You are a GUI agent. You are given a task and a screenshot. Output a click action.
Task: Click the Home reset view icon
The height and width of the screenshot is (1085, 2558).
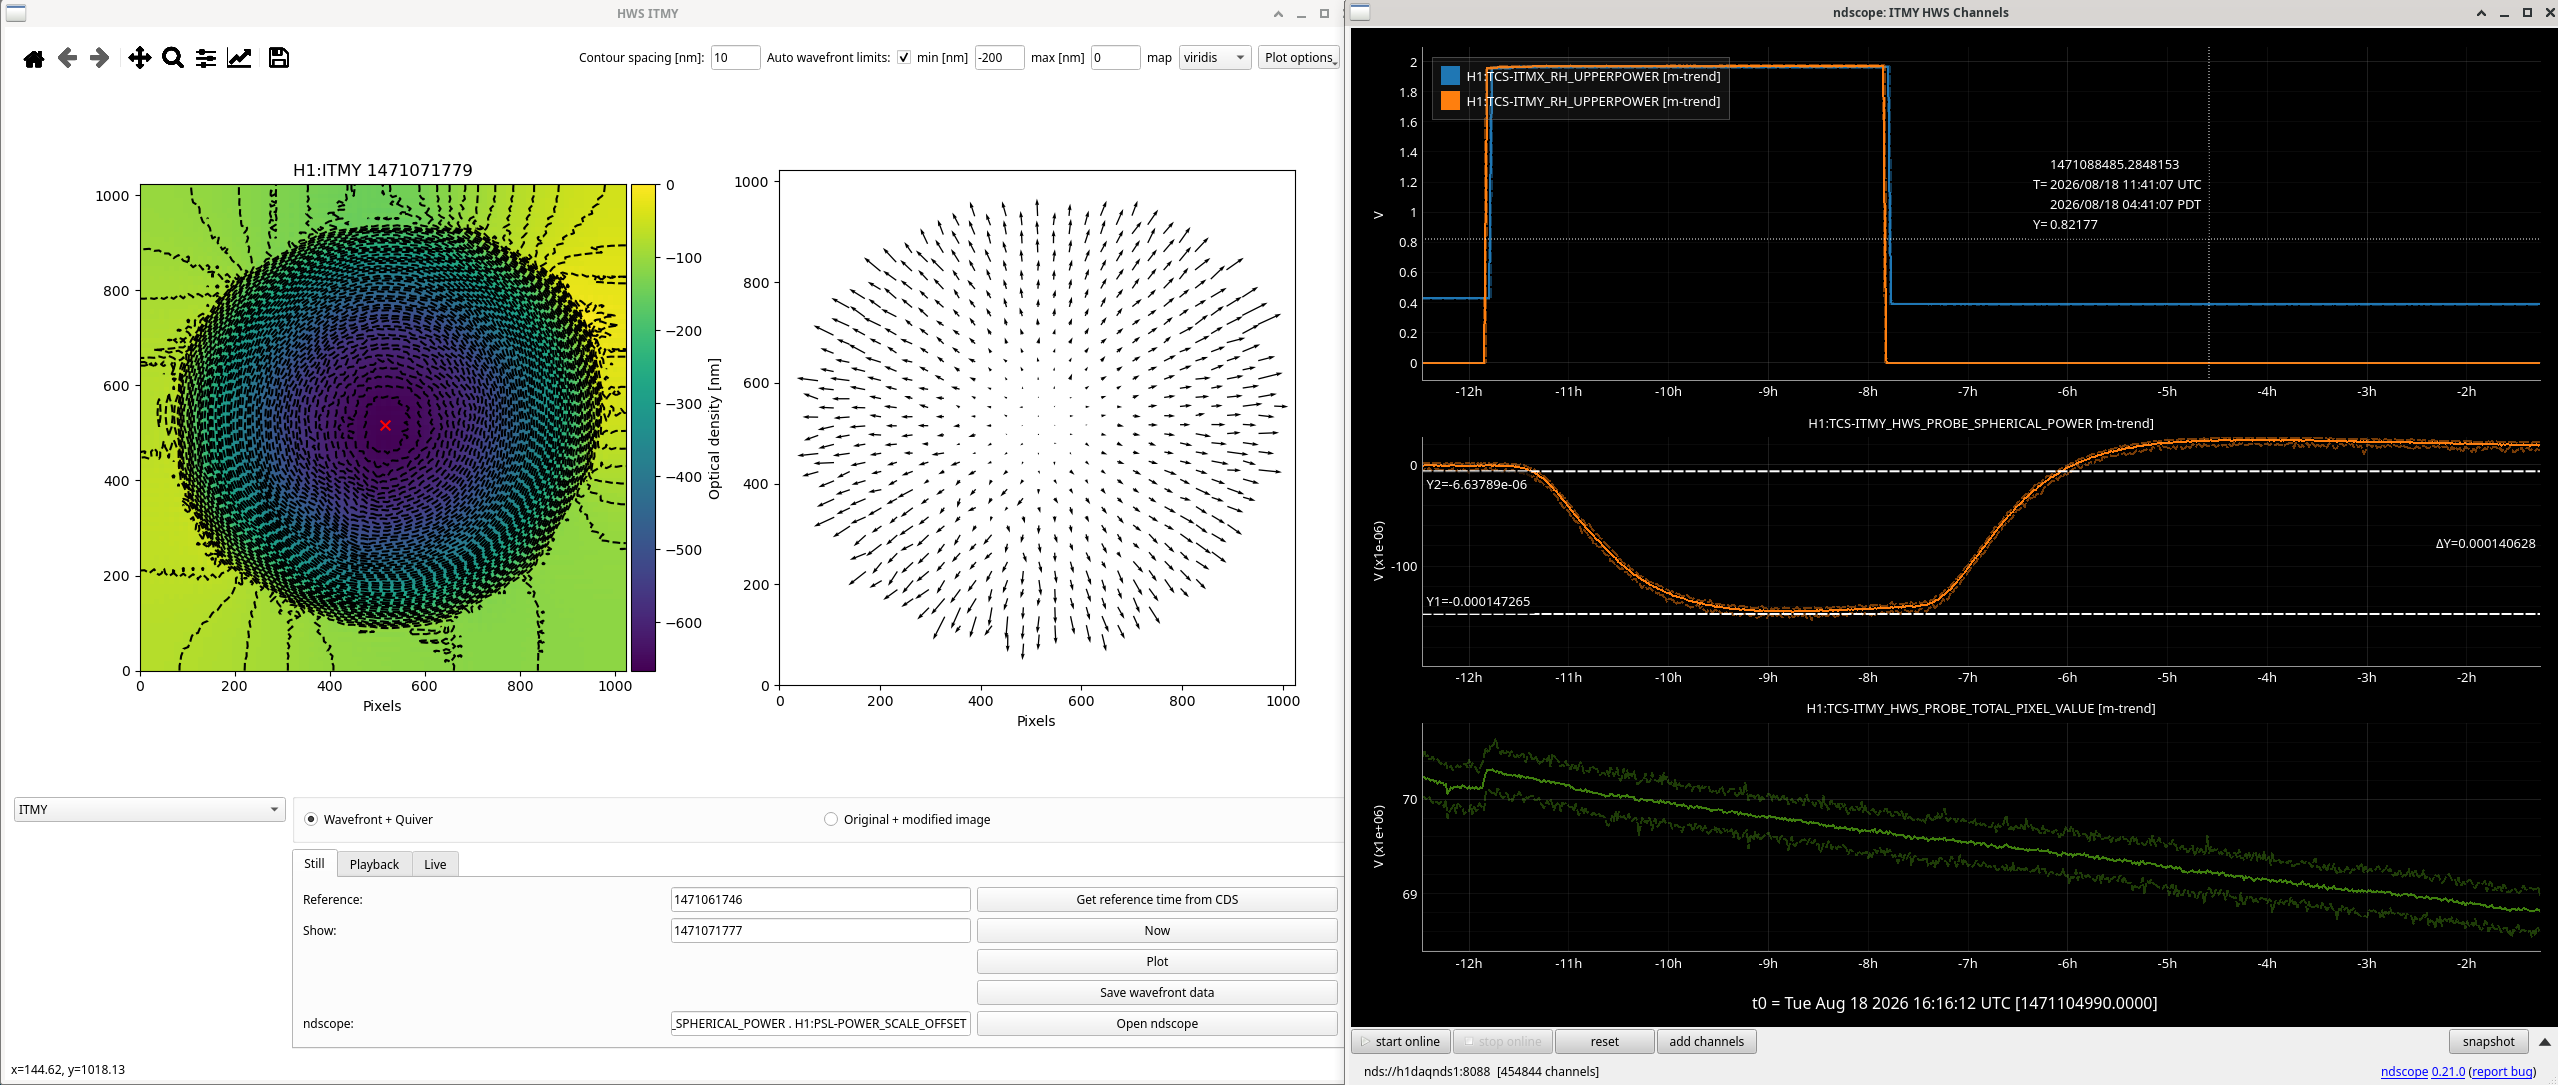[x=34, y=58]
